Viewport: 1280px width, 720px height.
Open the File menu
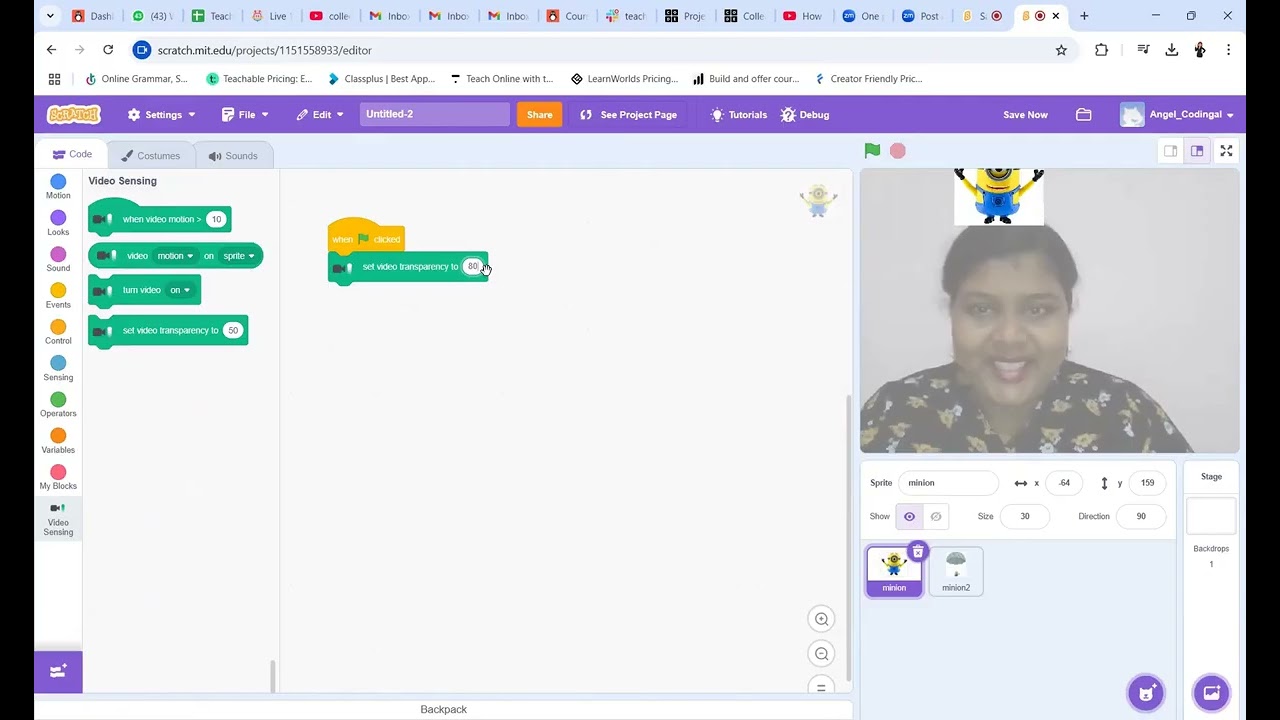point(245,114)
